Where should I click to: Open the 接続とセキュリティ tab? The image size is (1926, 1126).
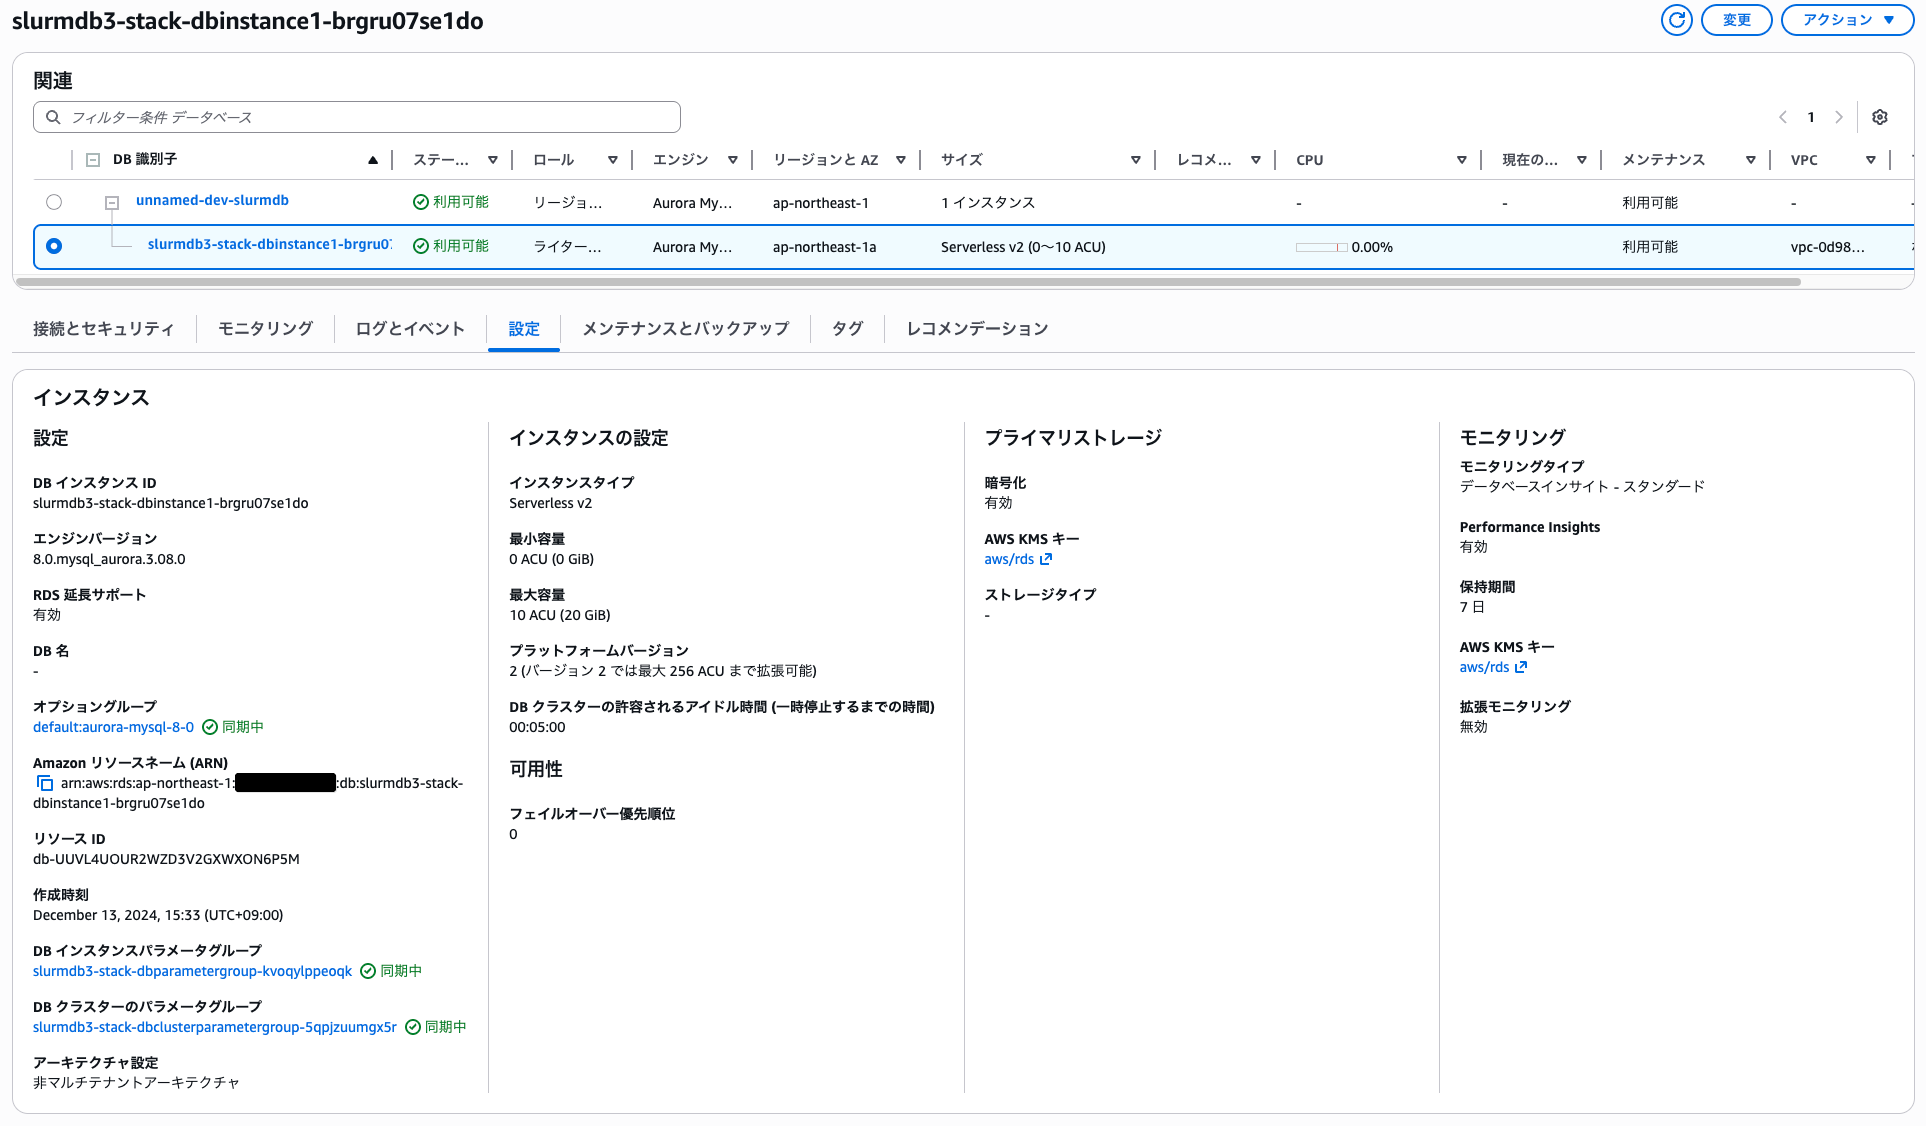(102, 328)
